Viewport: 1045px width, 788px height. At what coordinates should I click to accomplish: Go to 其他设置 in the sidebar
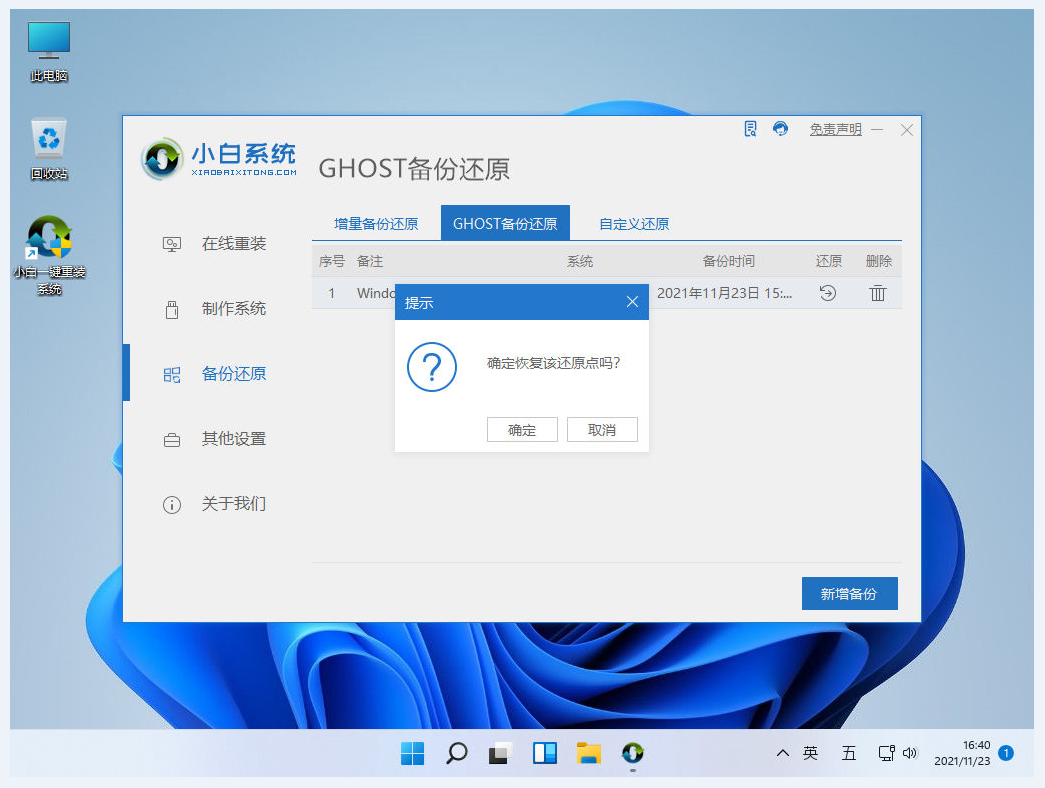coord(233,439)
